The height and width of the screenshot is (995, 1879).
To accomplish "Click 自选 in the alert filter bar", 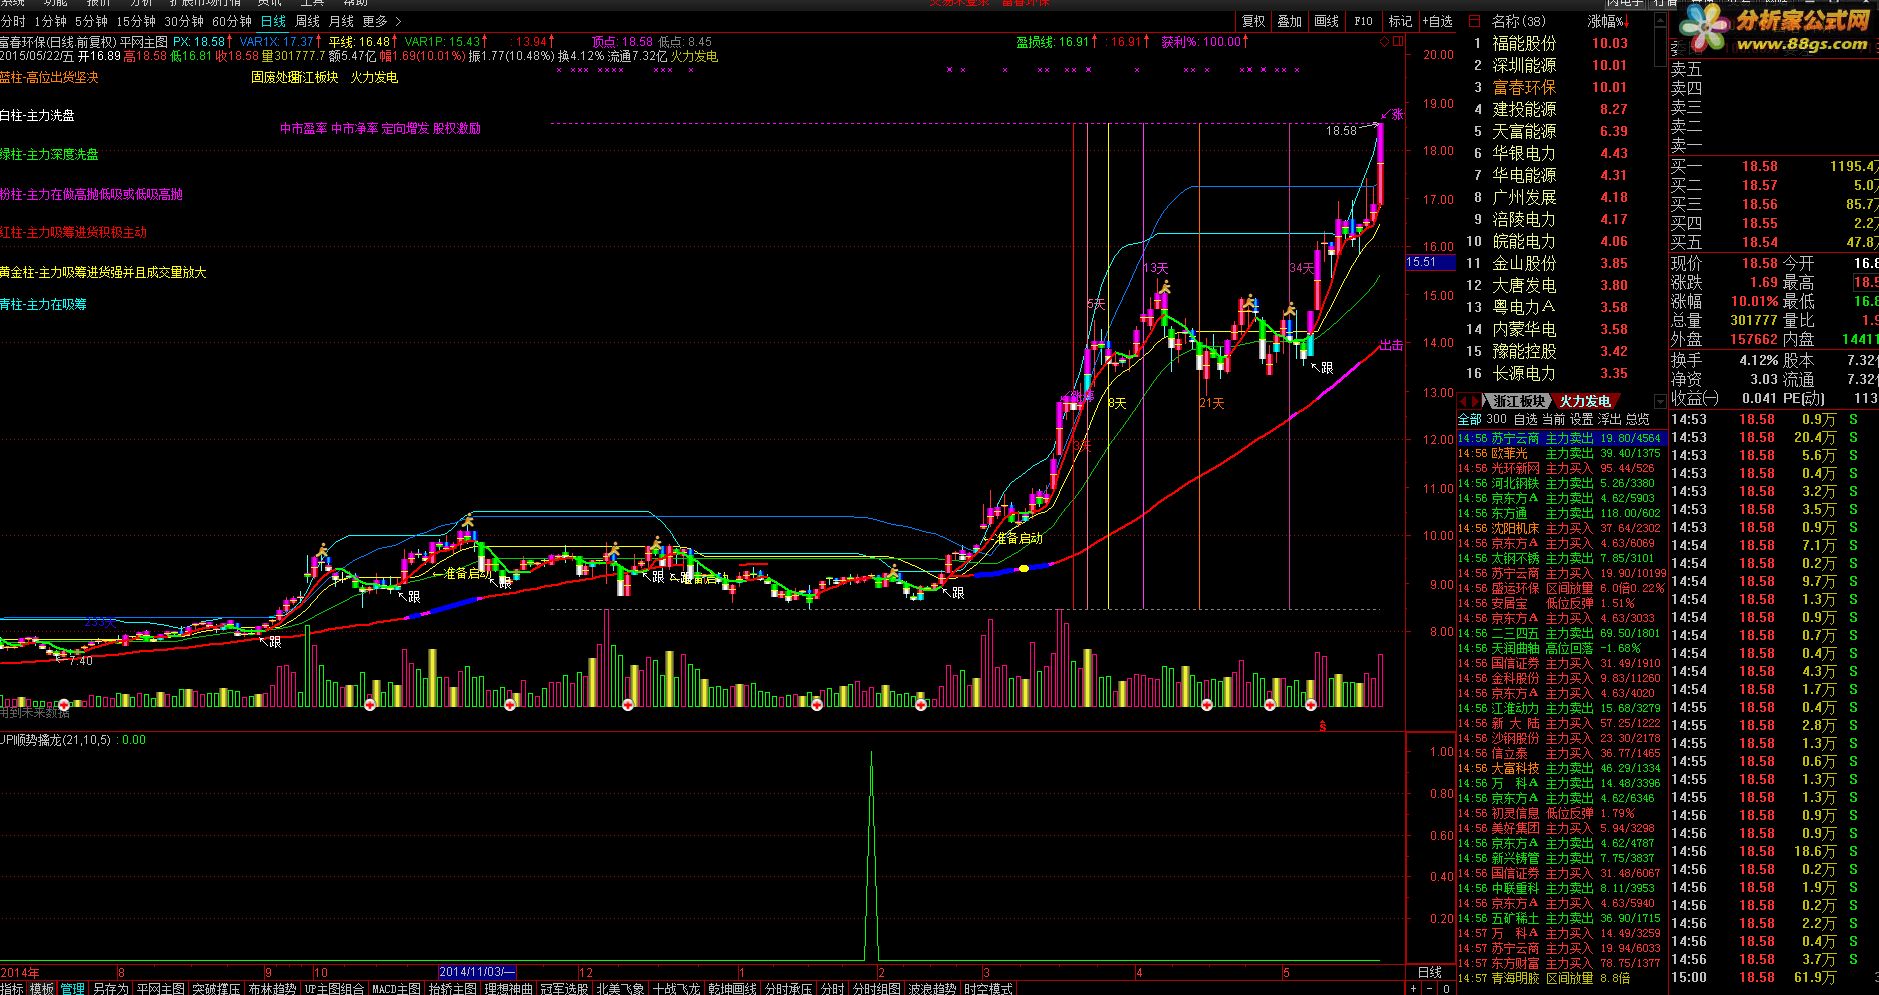I will [1525, 419].
